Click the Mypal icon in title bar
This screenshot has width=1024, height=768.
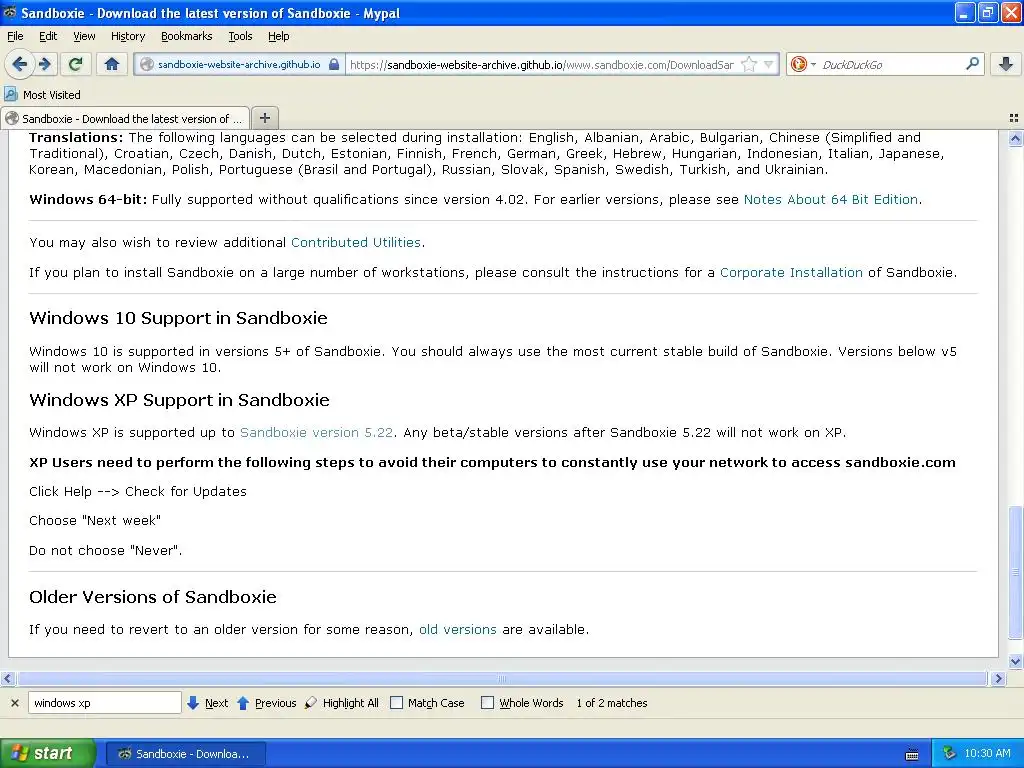(10, 12)
